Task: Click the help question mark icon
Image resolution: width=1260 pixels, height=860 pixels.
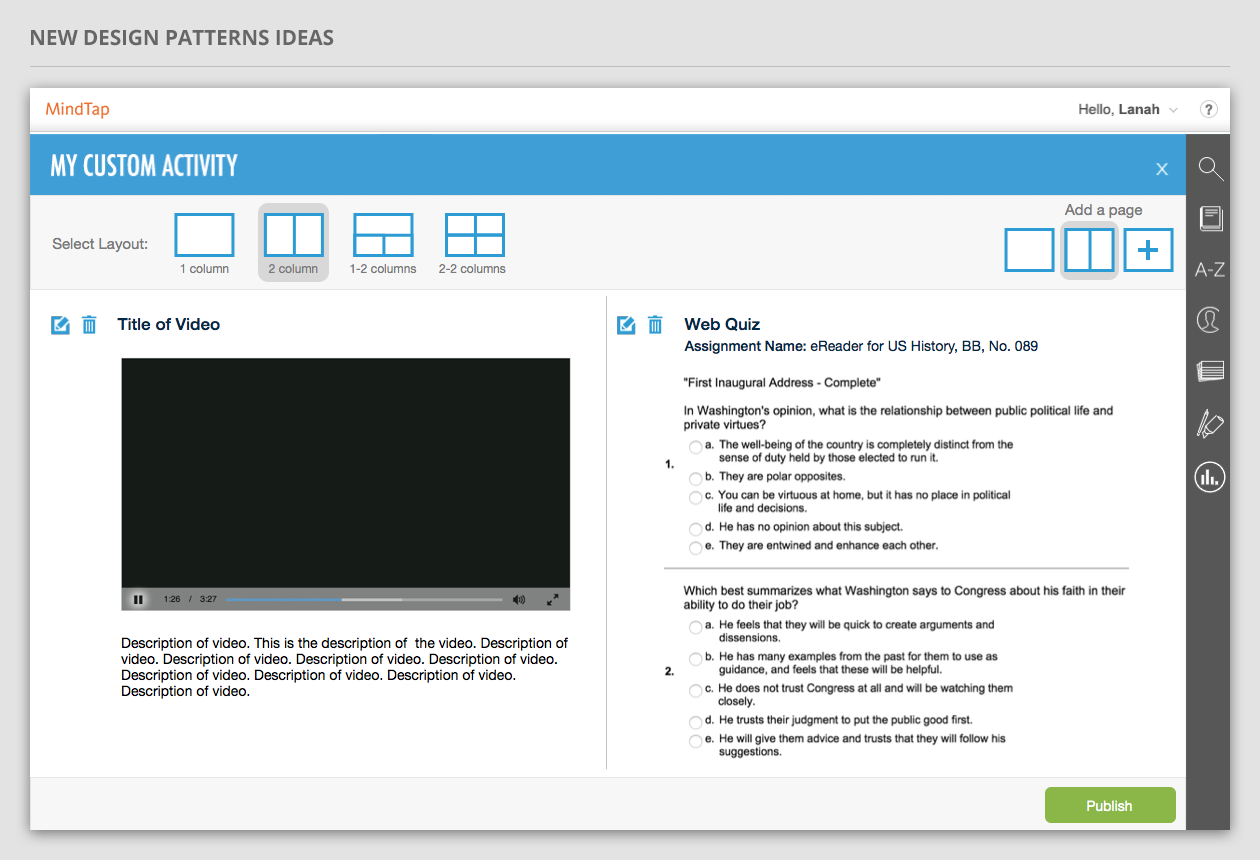Action: [x=1208, y=110]
